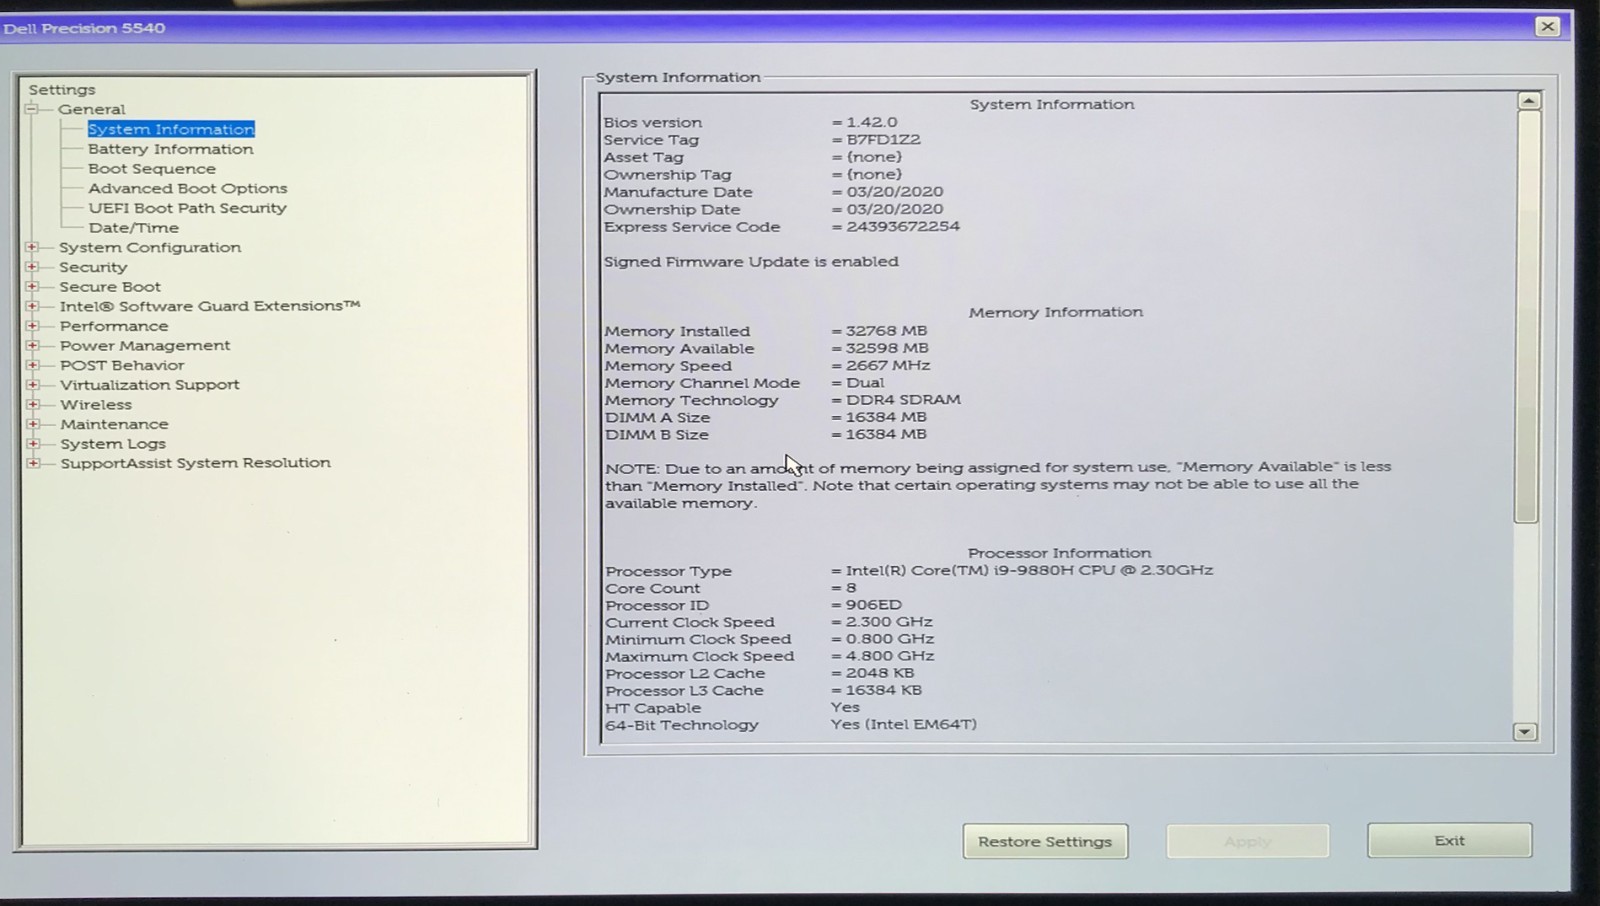Select the Secure Boot label
Screen dimensions: 1600x906
coord(110,286)
